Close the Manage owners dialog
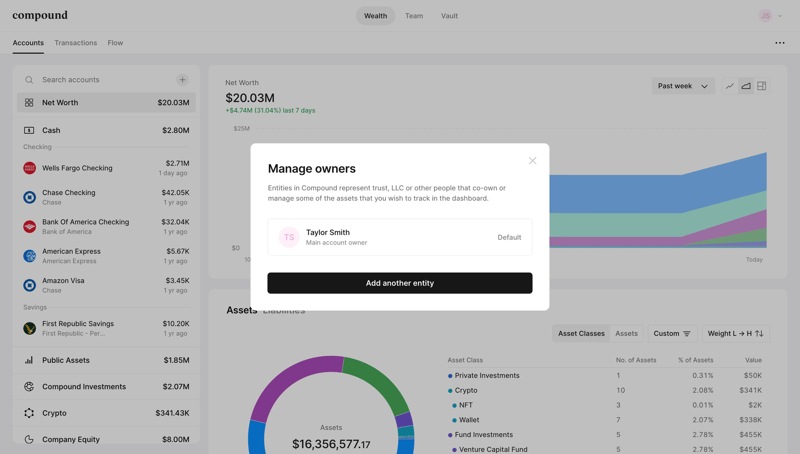800x454 pixels. tap(532, 161)
